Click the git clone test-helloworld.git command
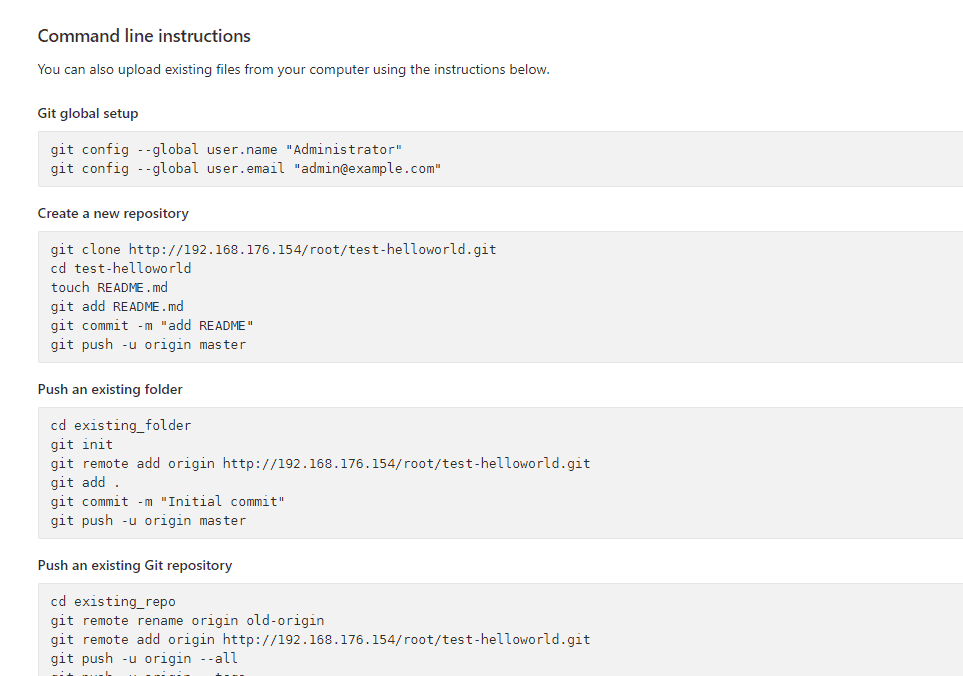963x676 pixels. click(x=273, y=249)
